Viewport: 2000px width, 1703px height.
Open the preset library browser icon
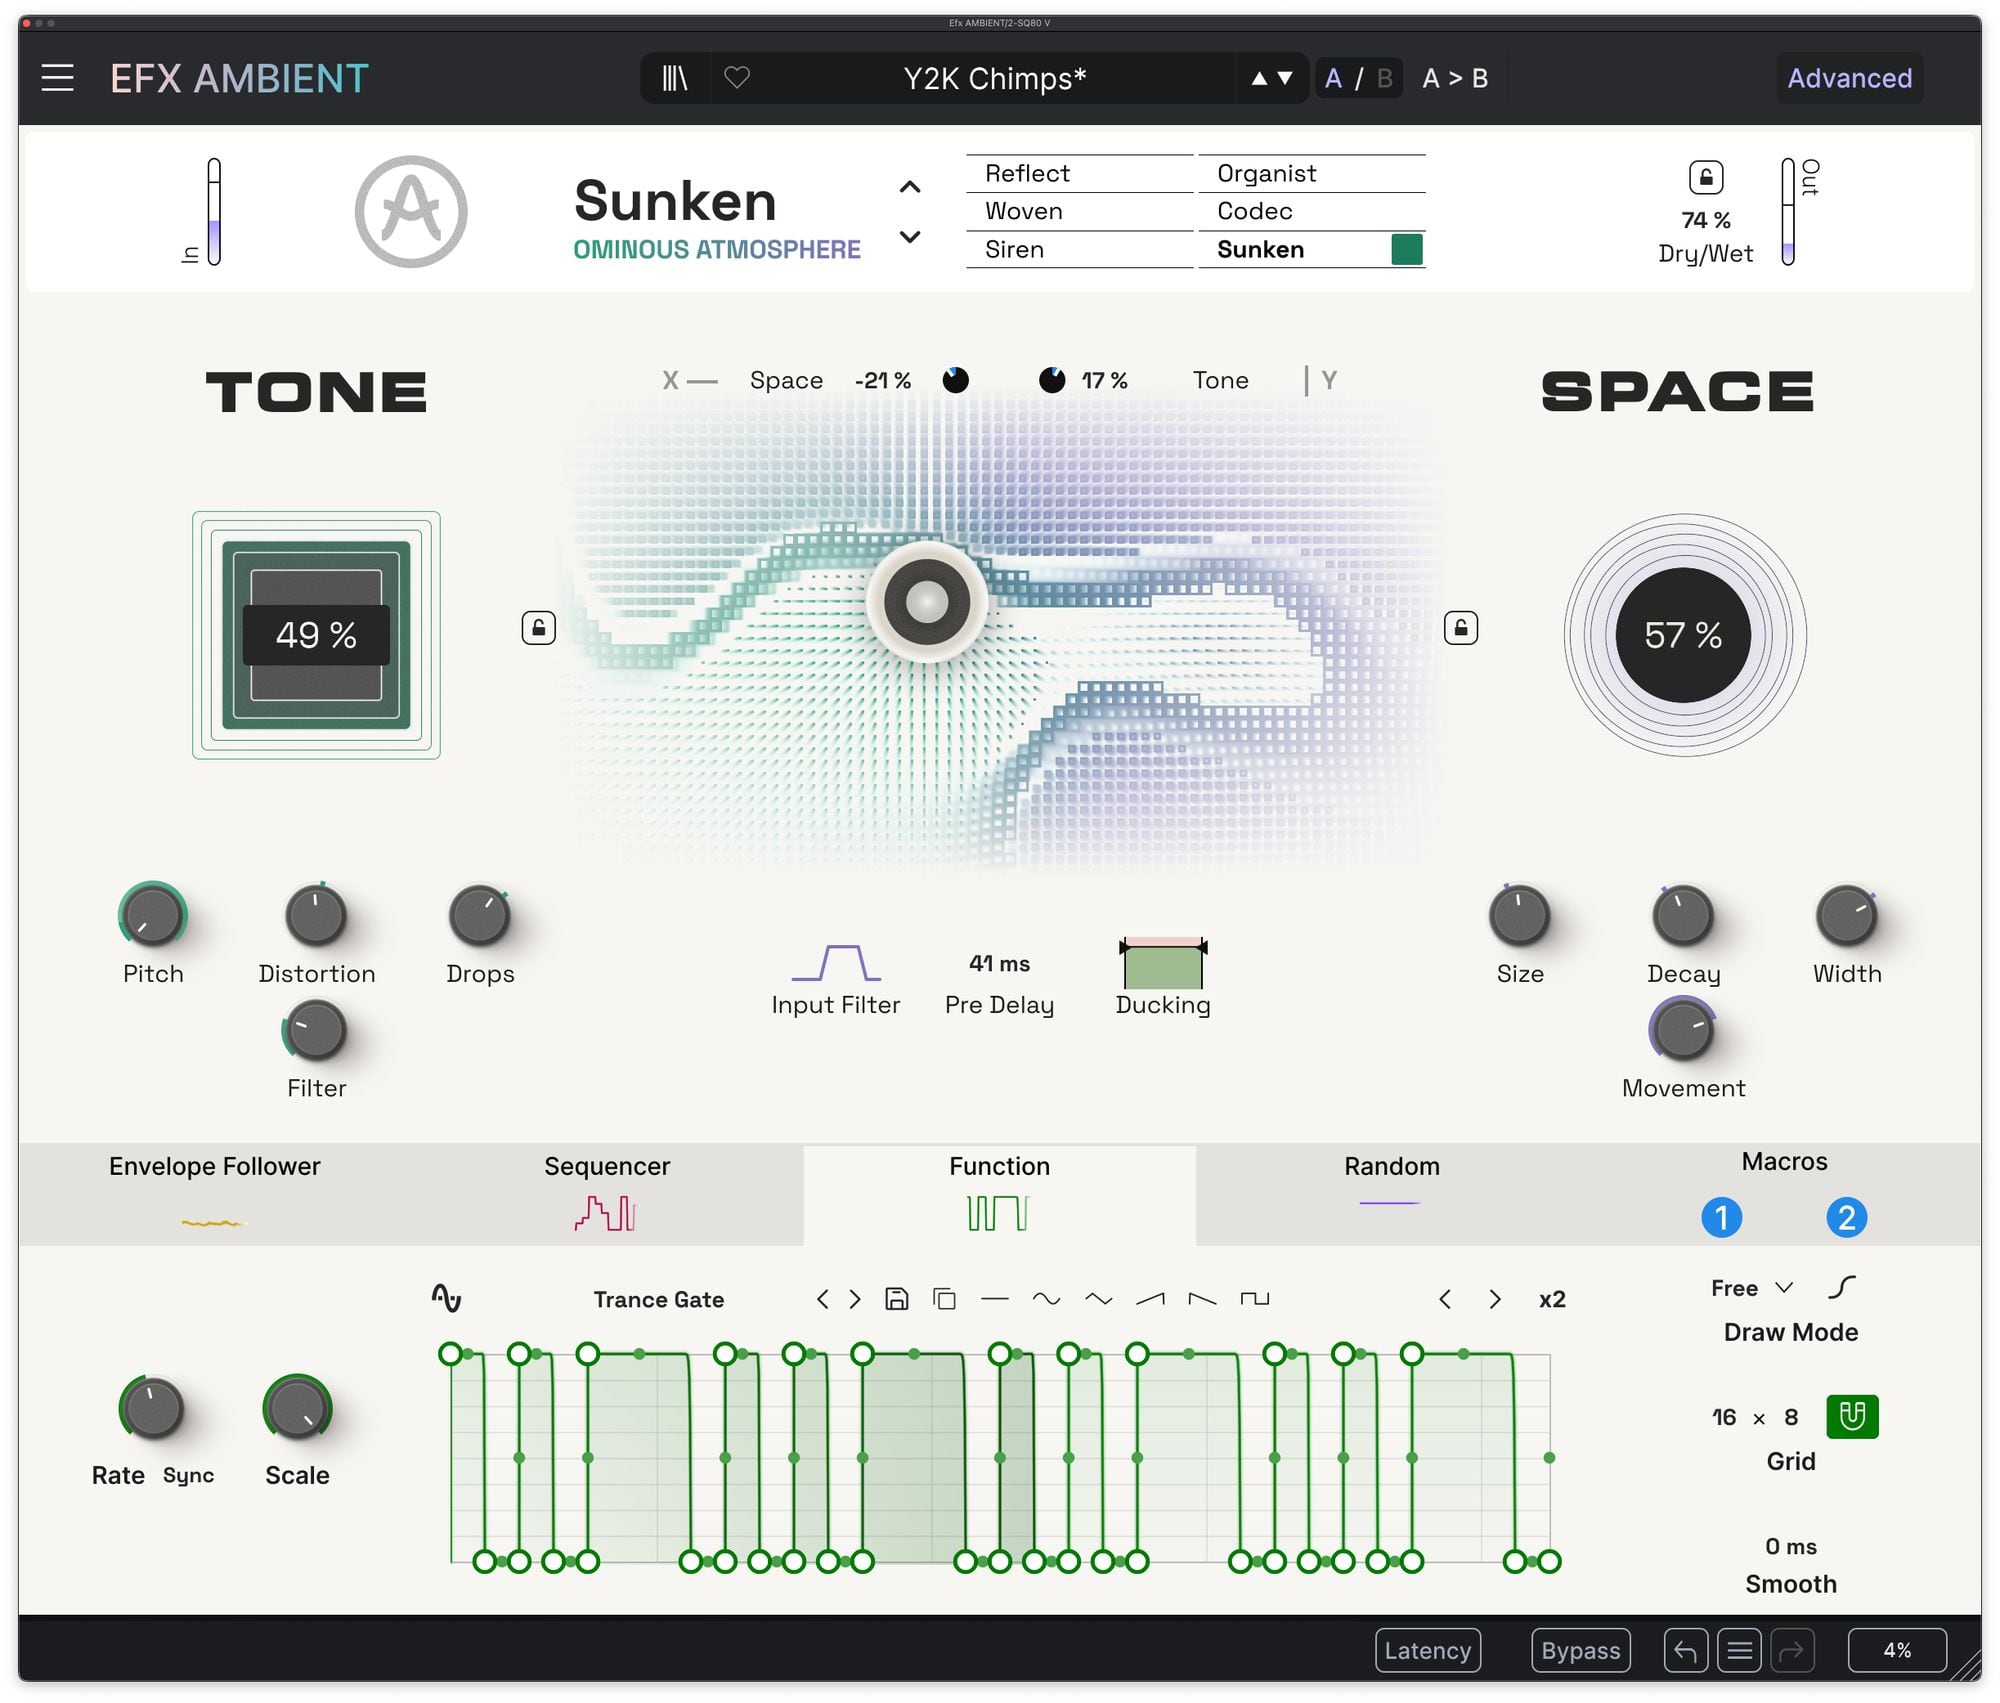[675, 78]
